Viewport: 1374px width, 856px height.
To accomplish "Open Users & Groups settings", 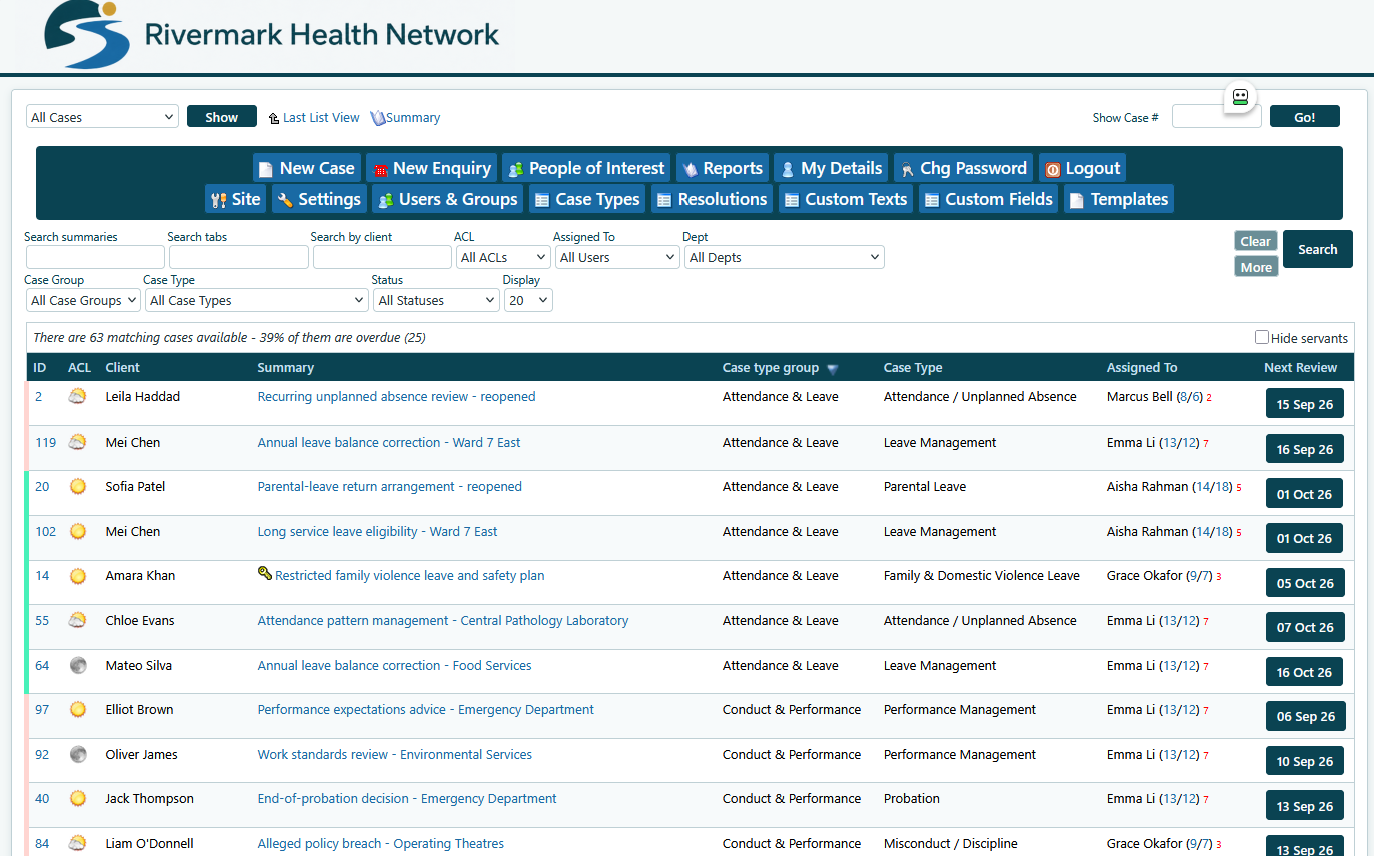I will 447,199.
